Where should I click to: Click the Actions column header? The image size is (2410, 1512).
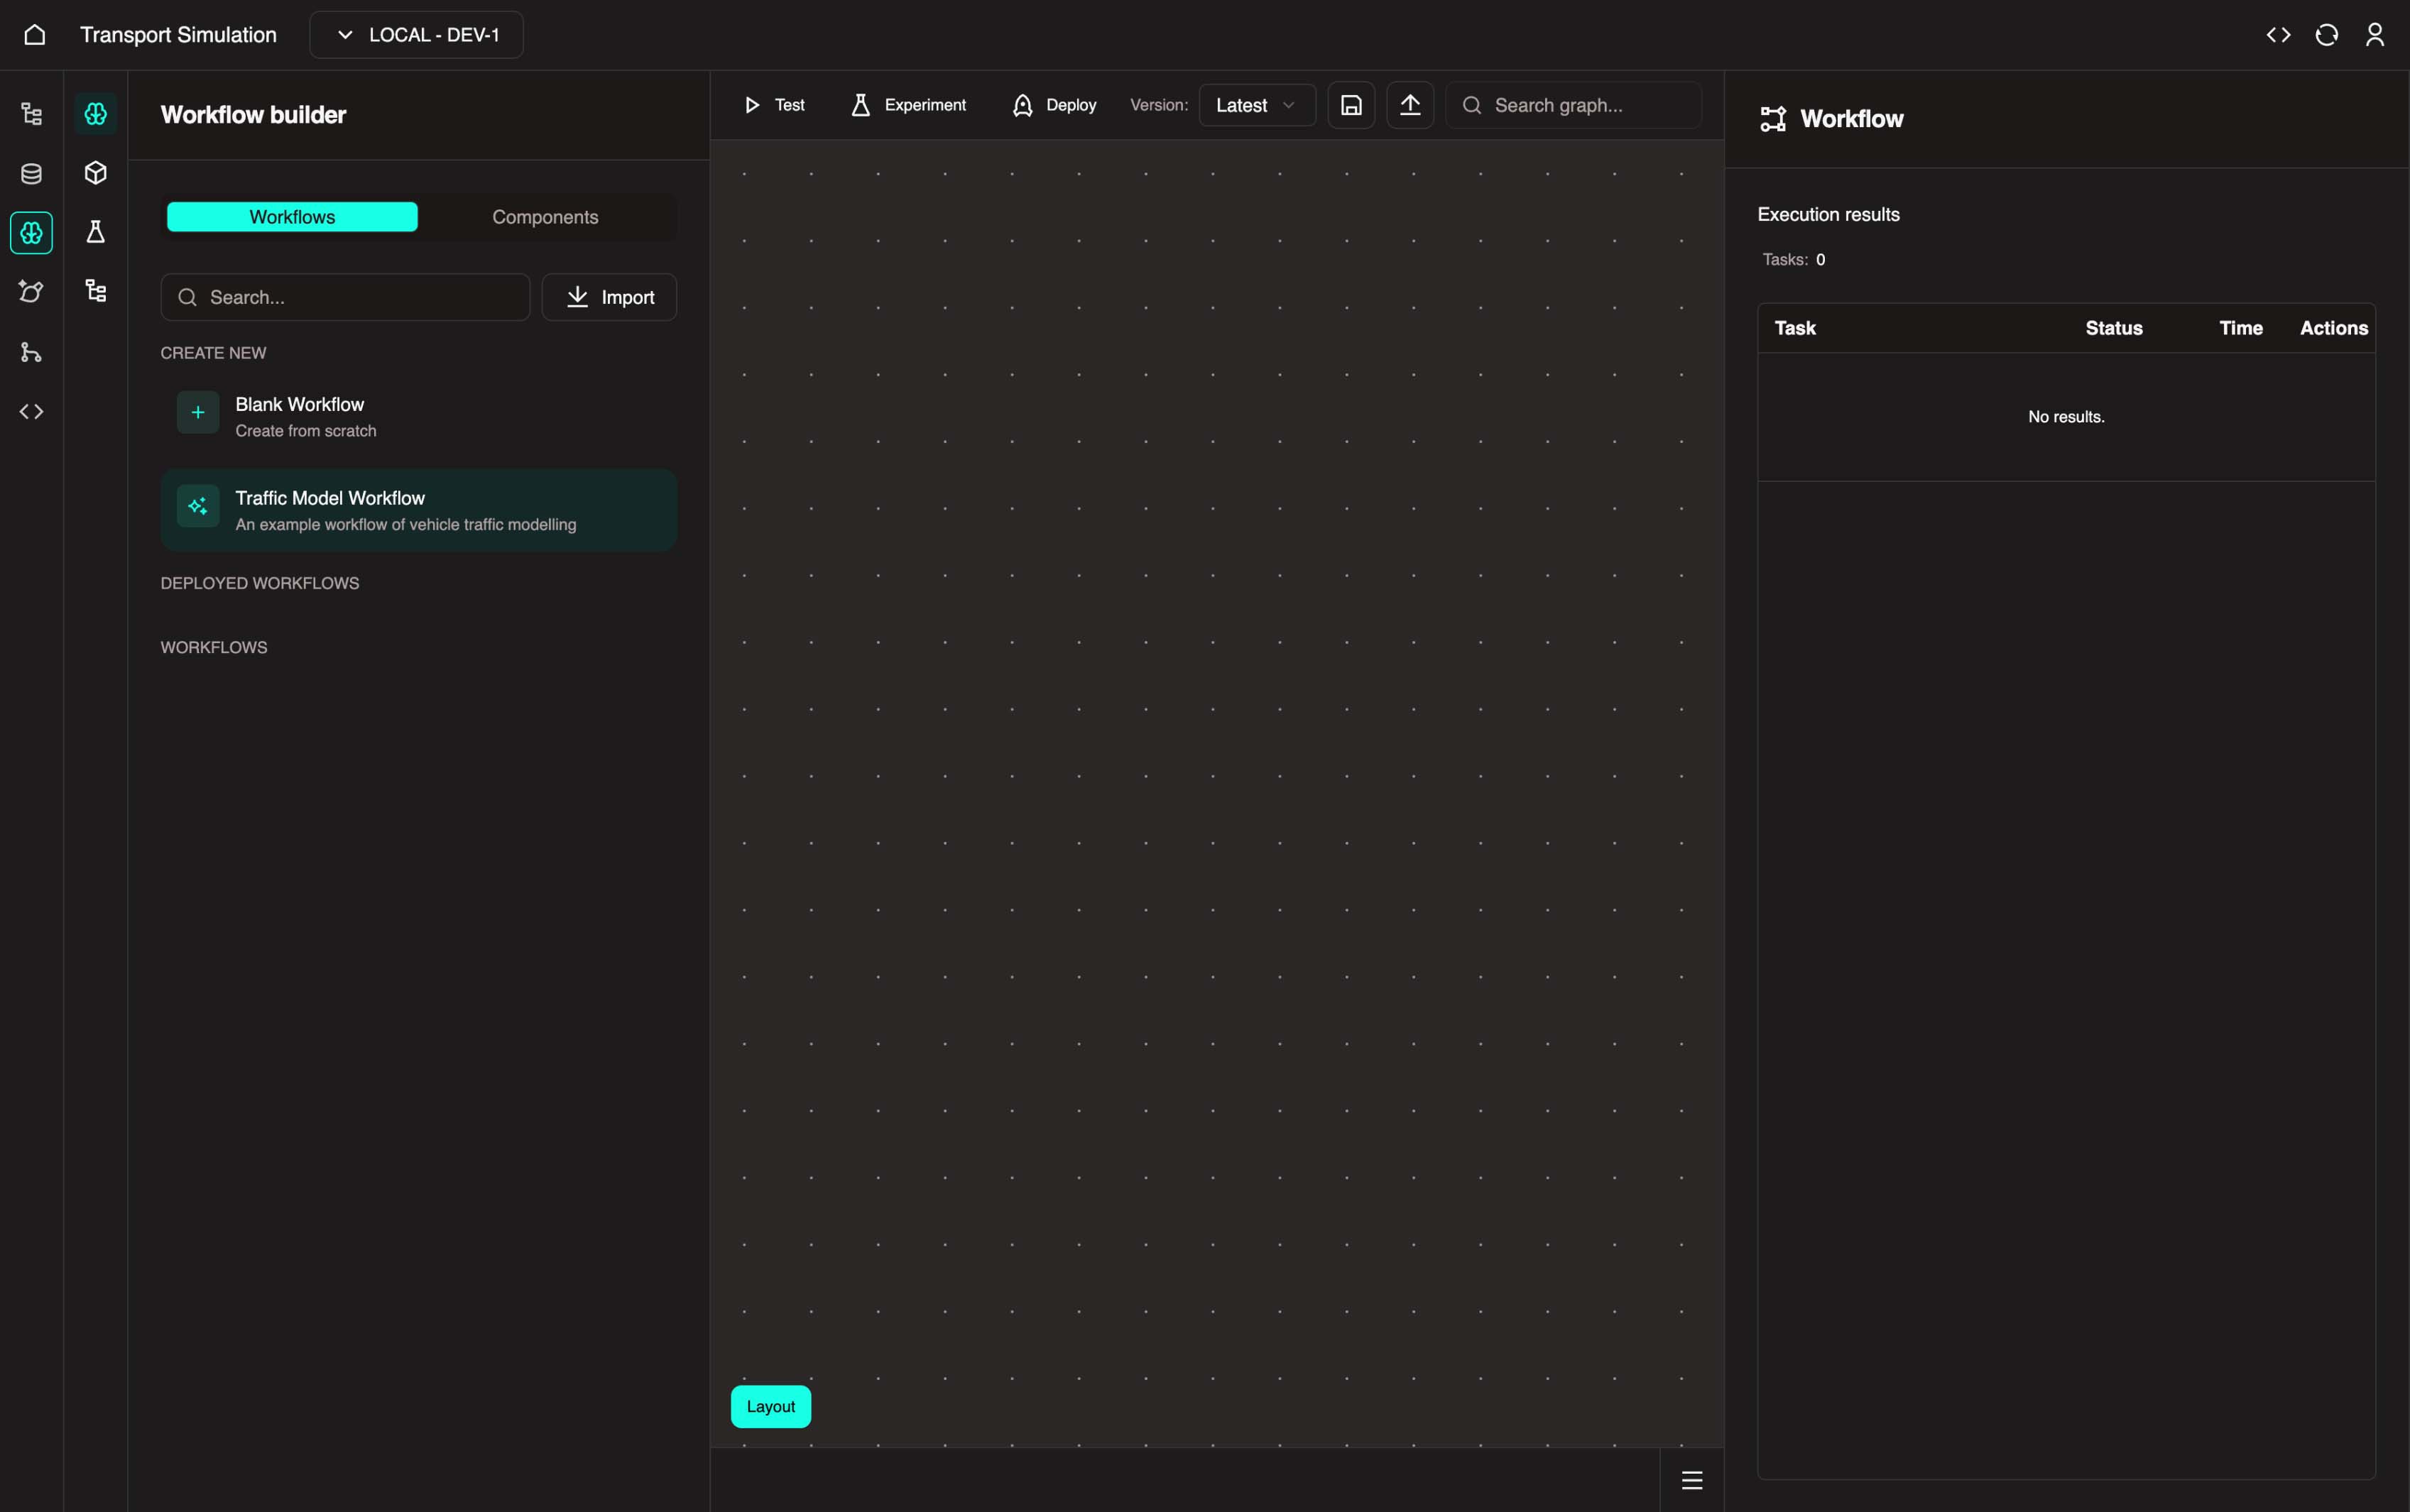tap(2334, 328)
